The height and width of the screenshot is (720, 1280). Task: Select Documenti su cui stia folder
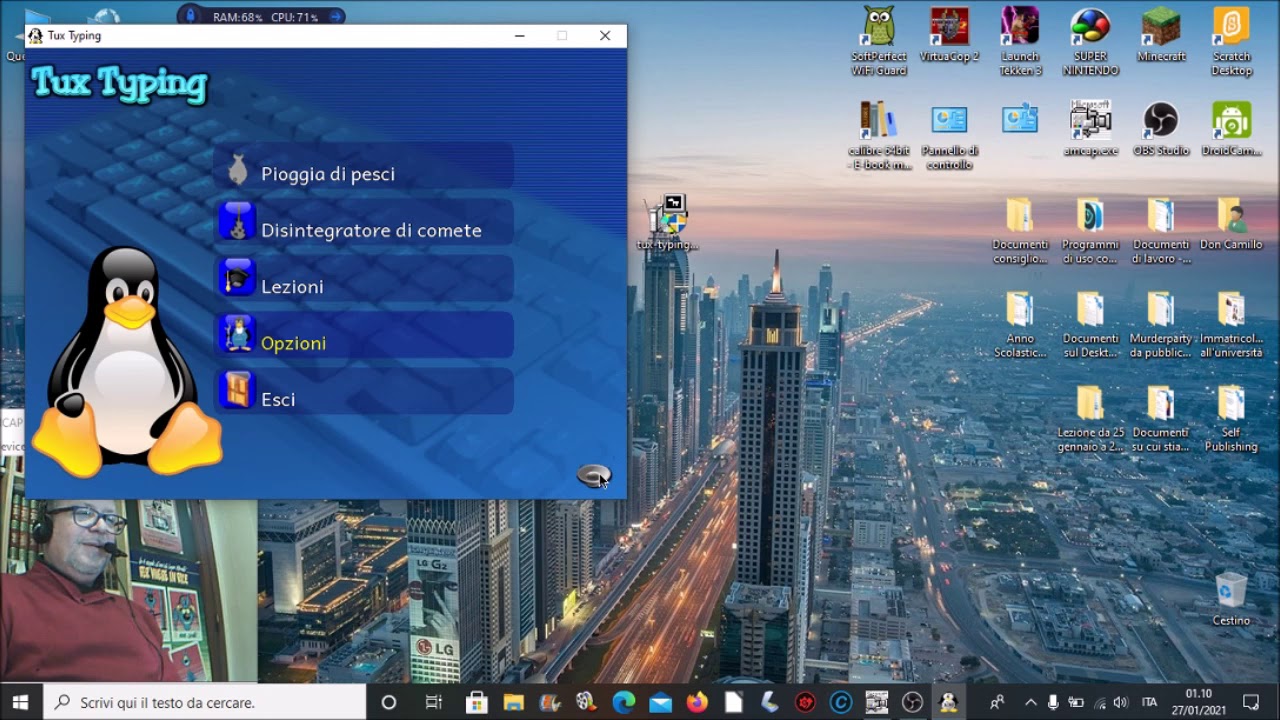point(1161,418)
